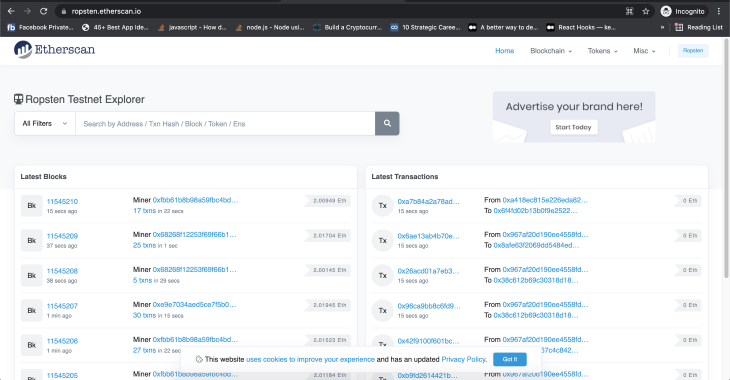The height and width of the screenshot is (380, 730).
Task: Expand the Misc menu
Action: [x=644, y=51]
